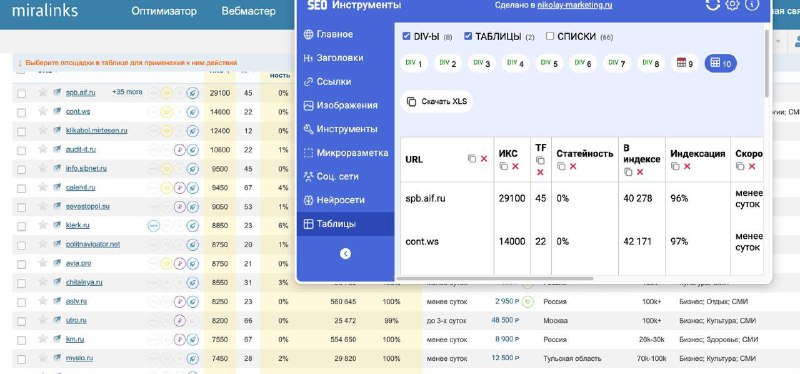Open the nikolay-marketing.ru link
Viewport: 800px width, 374px height.
(574, 5)
